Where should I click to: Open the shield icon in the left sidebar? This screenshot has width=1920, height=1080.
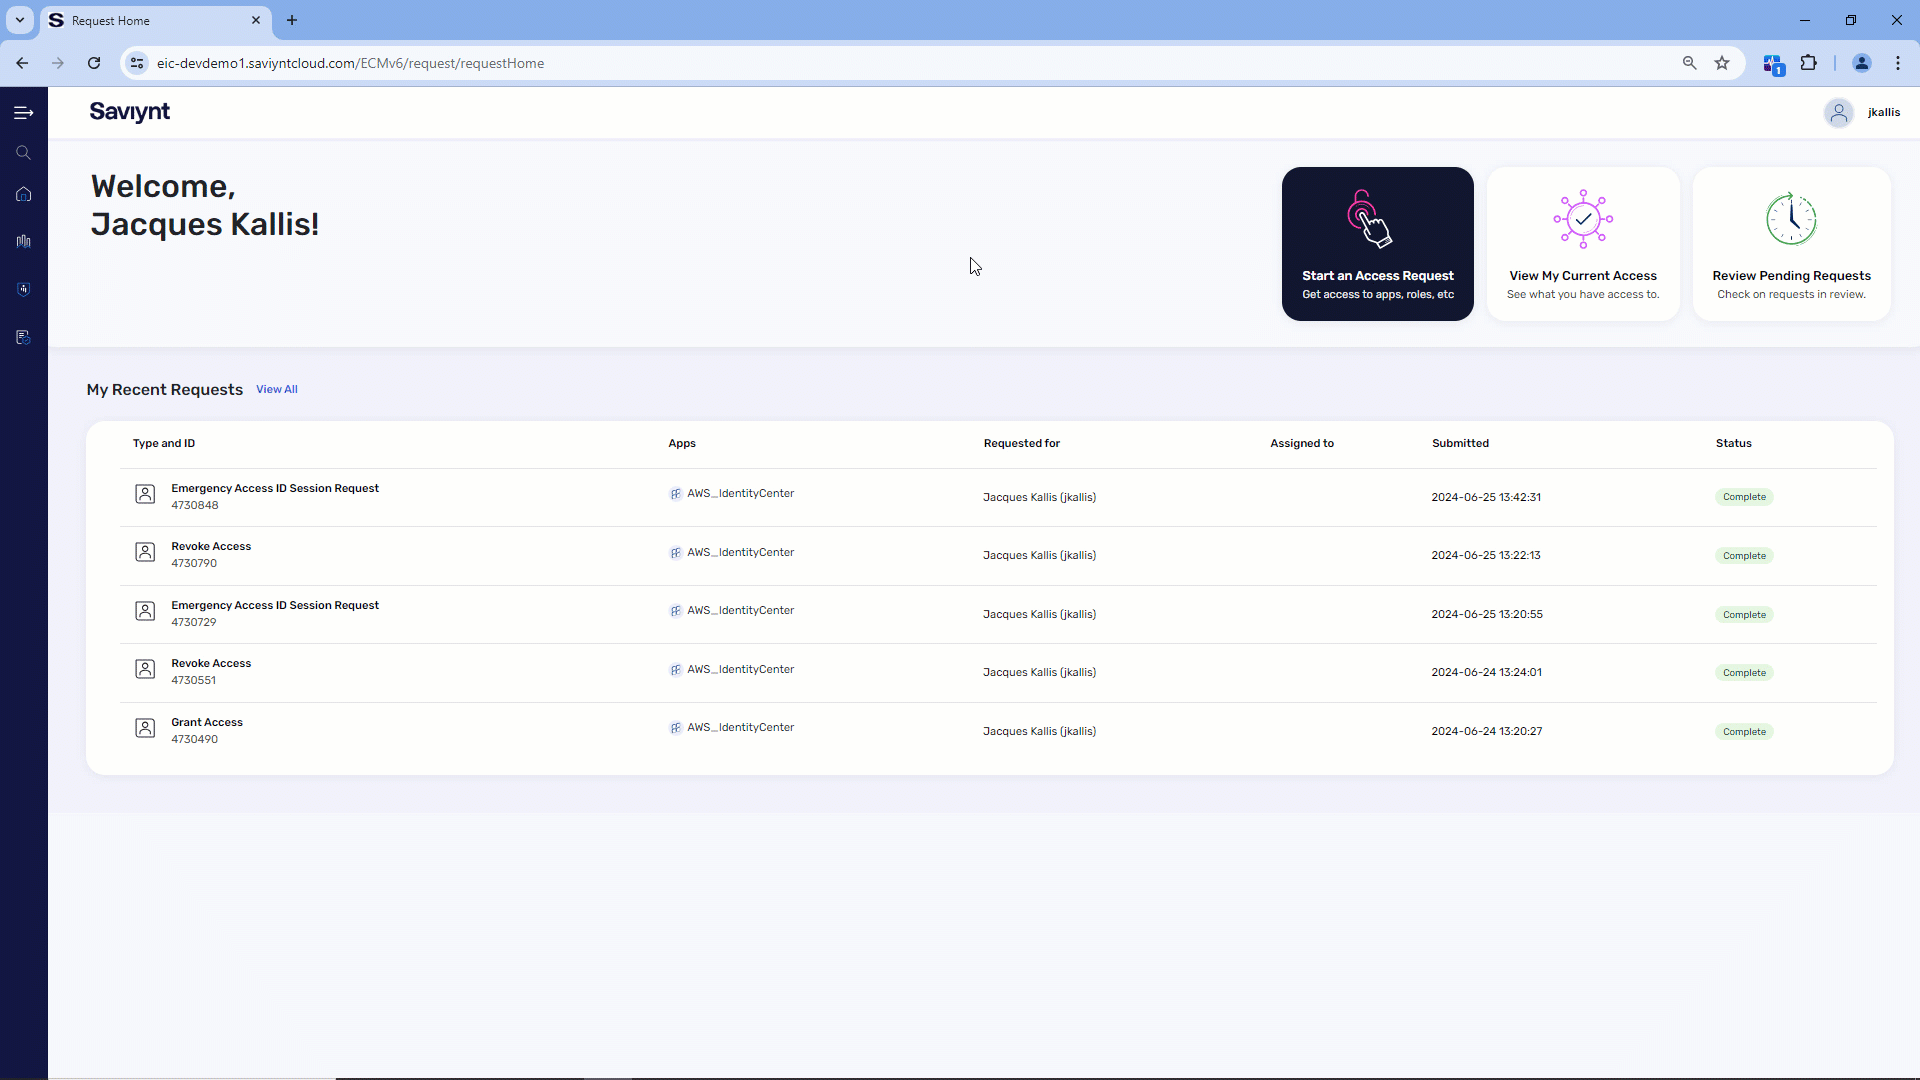23,289
